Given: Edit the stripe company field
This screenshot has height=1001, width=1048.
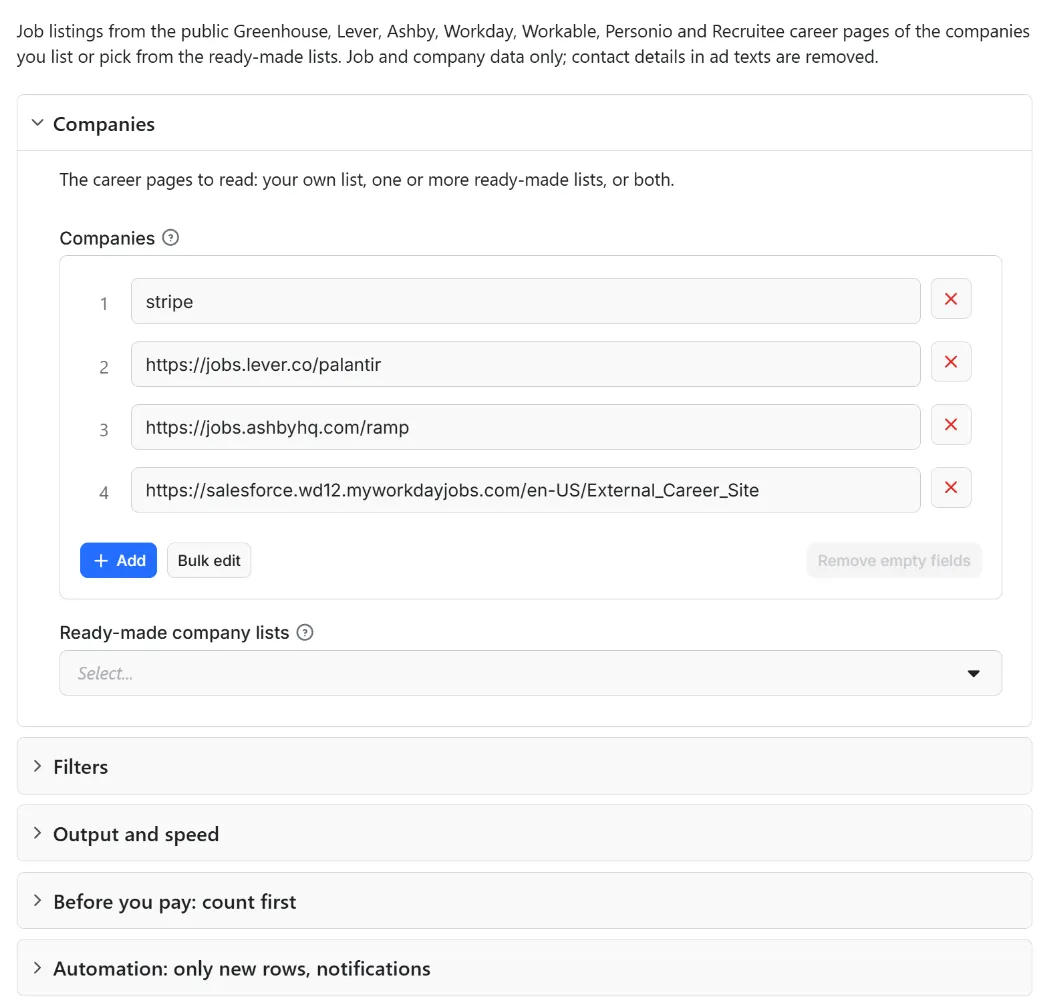Looking at the screenshot, I should pos(525,301).
